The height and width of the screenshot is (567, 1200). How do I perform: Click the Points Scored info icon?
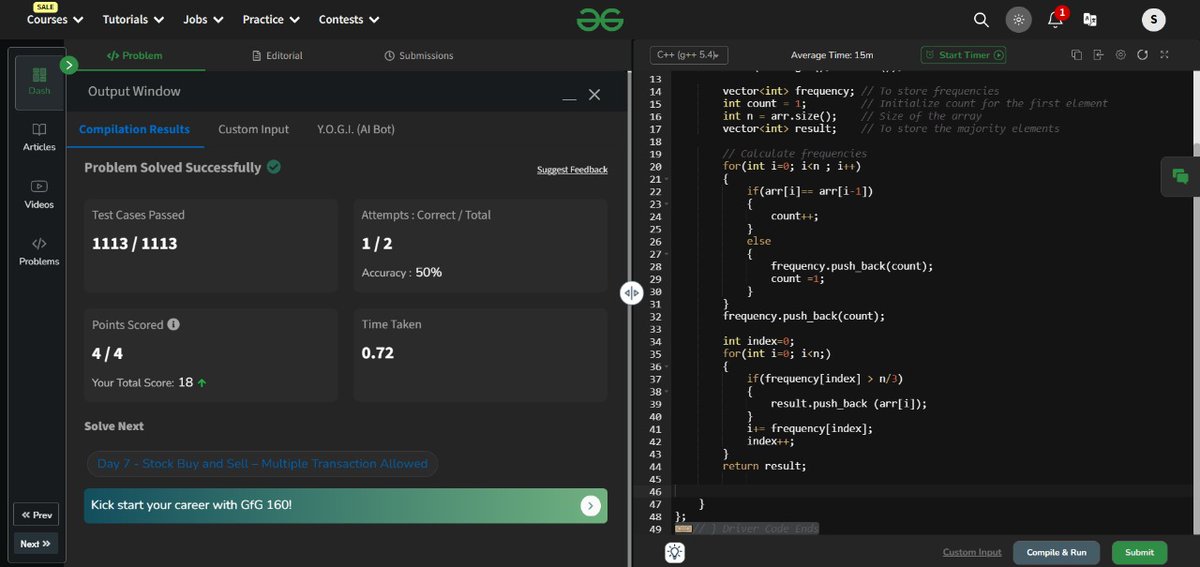[x=174, y=325]
